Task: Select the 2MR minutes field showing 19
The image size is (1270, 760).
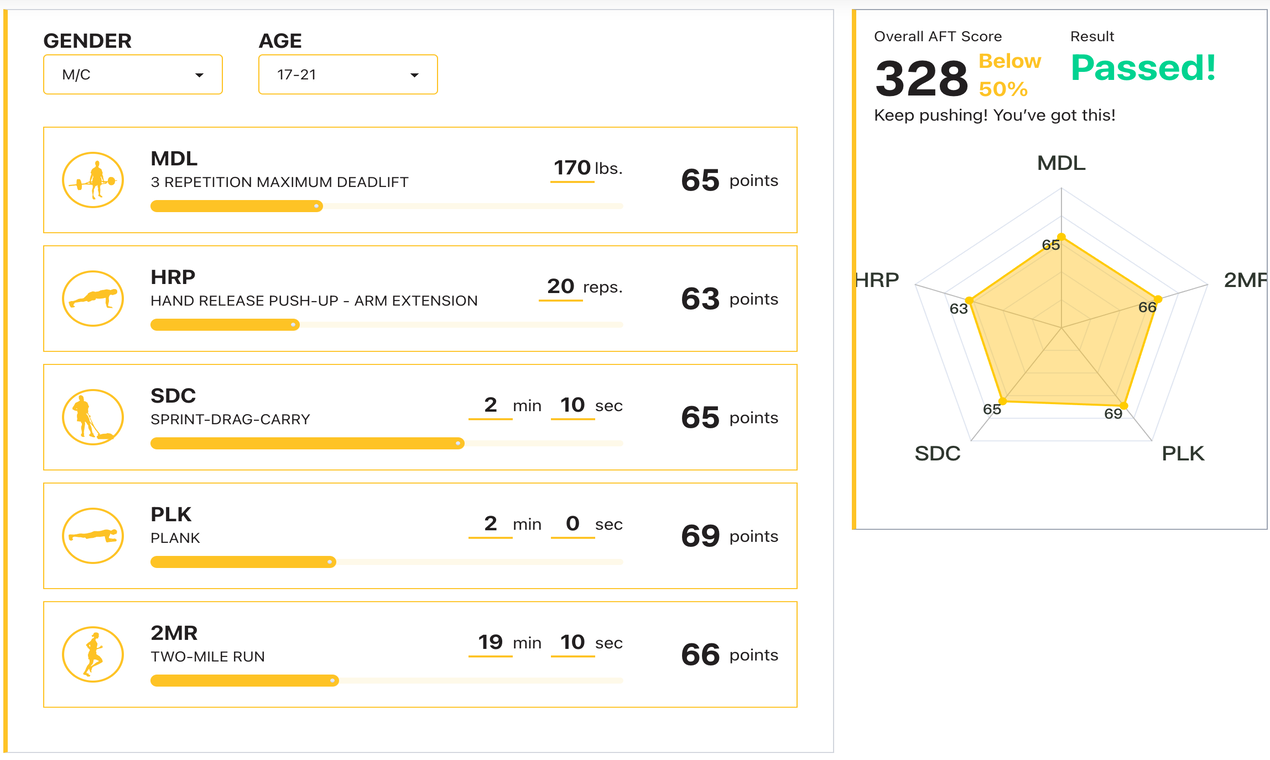Action: click(x=489, y=643)
